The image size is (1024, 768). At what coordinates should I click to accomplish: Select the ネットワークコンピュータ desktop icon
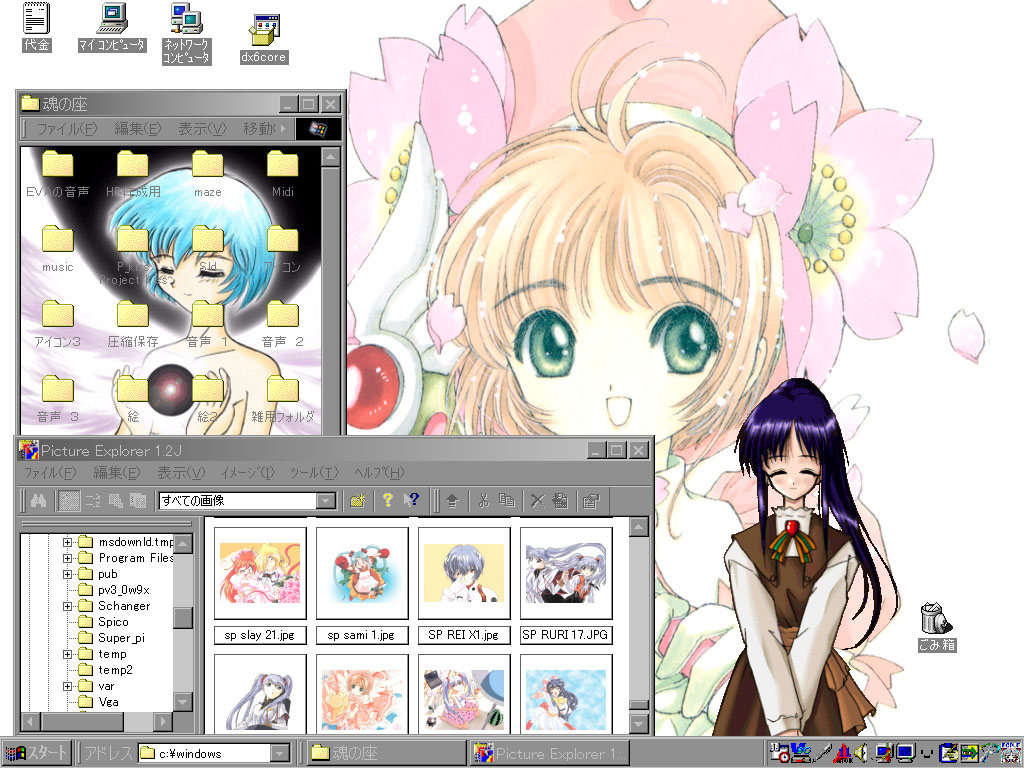pos(187,33)
